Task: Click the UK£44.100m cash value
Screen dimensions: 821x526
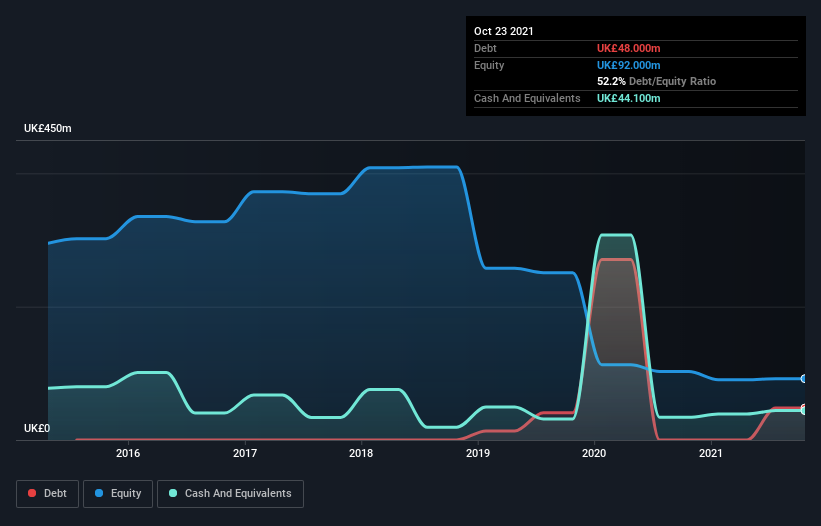Action: coord(629,98)
